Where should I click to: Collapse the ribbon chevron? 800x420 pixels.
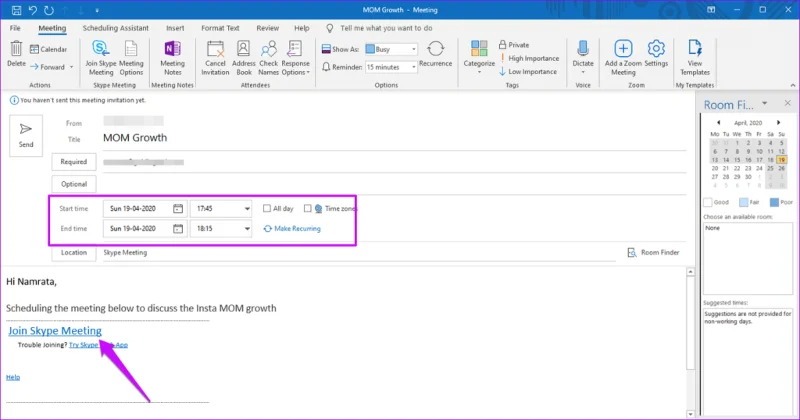click(792, 85)
